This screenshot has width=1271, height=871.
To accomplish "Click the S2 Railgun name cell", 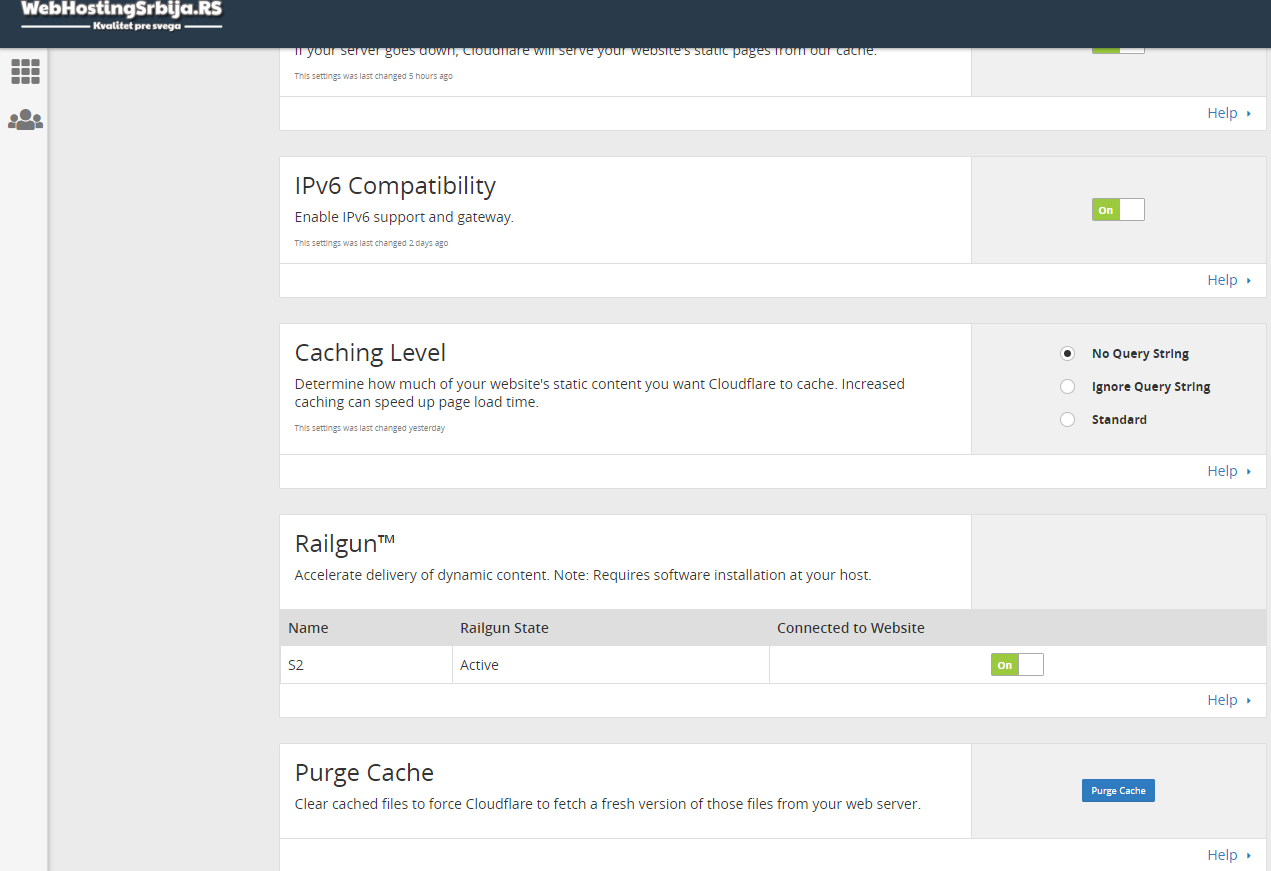I will point(366,665).
